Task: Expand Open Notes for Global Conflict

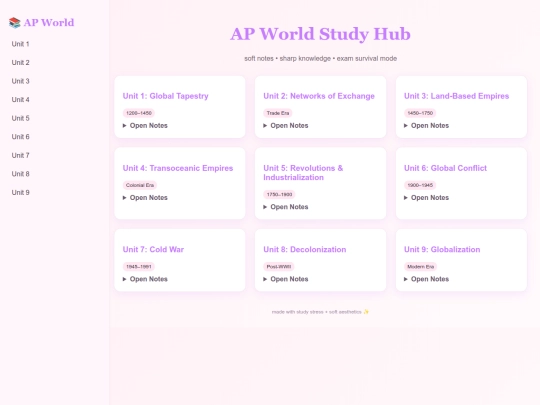Action: tap(426, 198)
